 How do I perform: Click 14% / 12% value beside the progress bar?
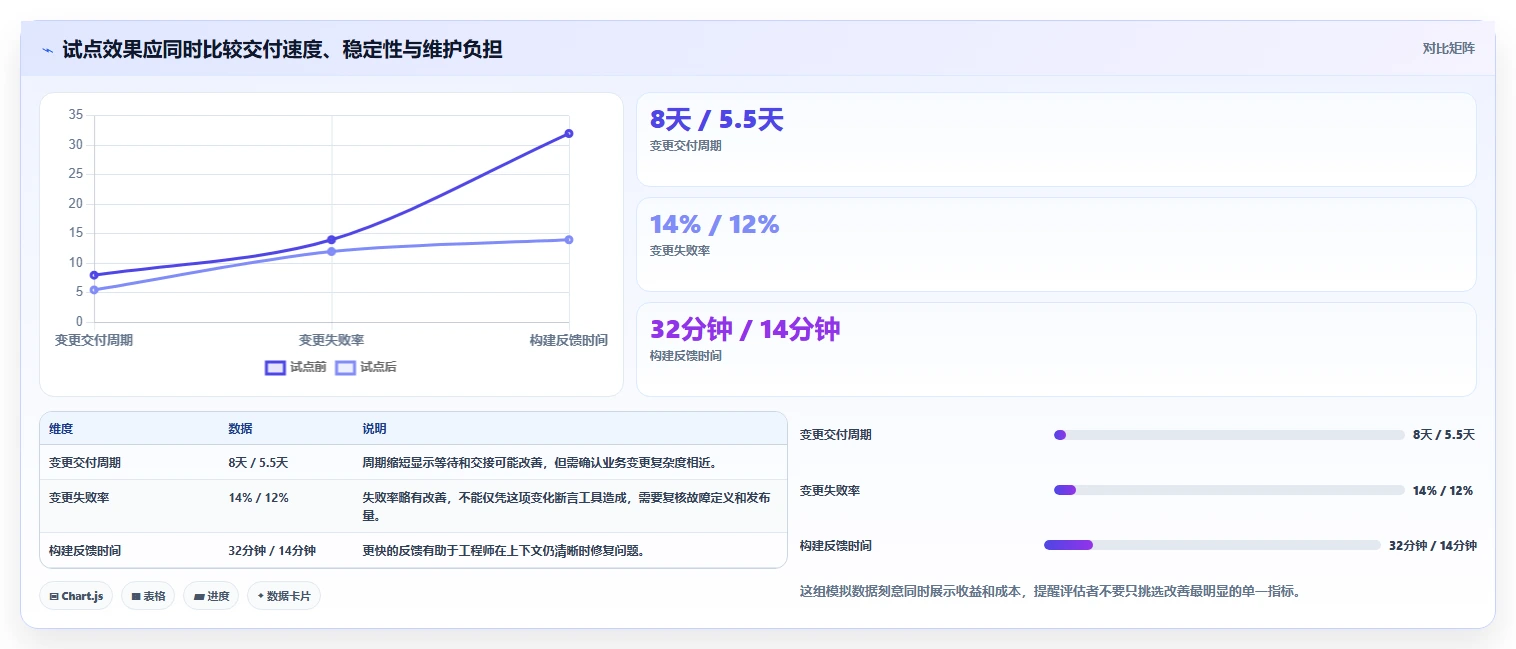click(1443, 490)
